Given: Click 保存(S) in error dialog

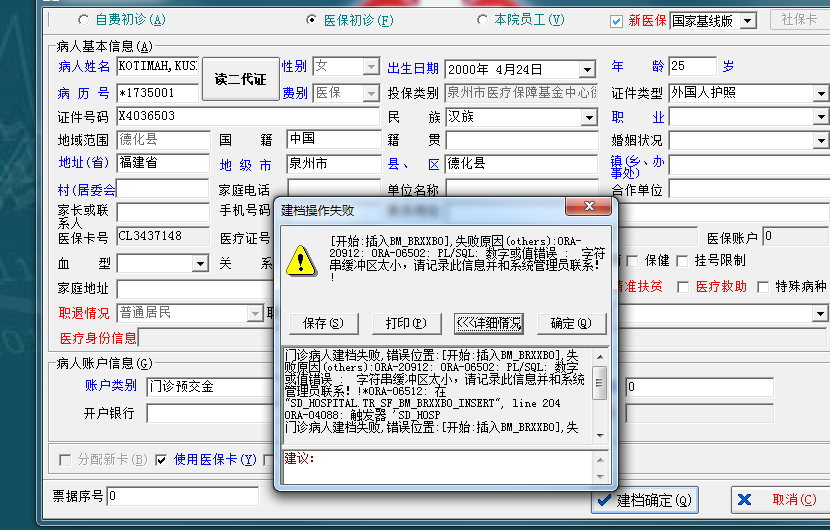Looking at the screenshot, I should click(323, 323).
